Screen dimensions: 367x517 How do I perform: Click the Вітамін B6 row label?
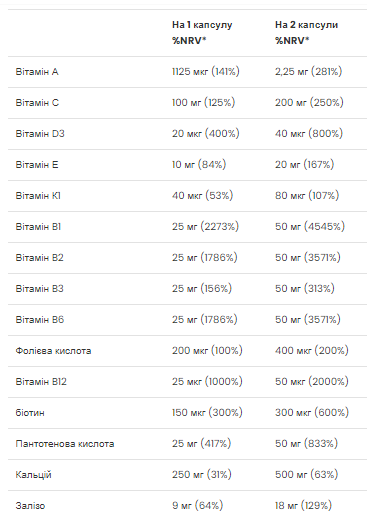coord(40,320)
